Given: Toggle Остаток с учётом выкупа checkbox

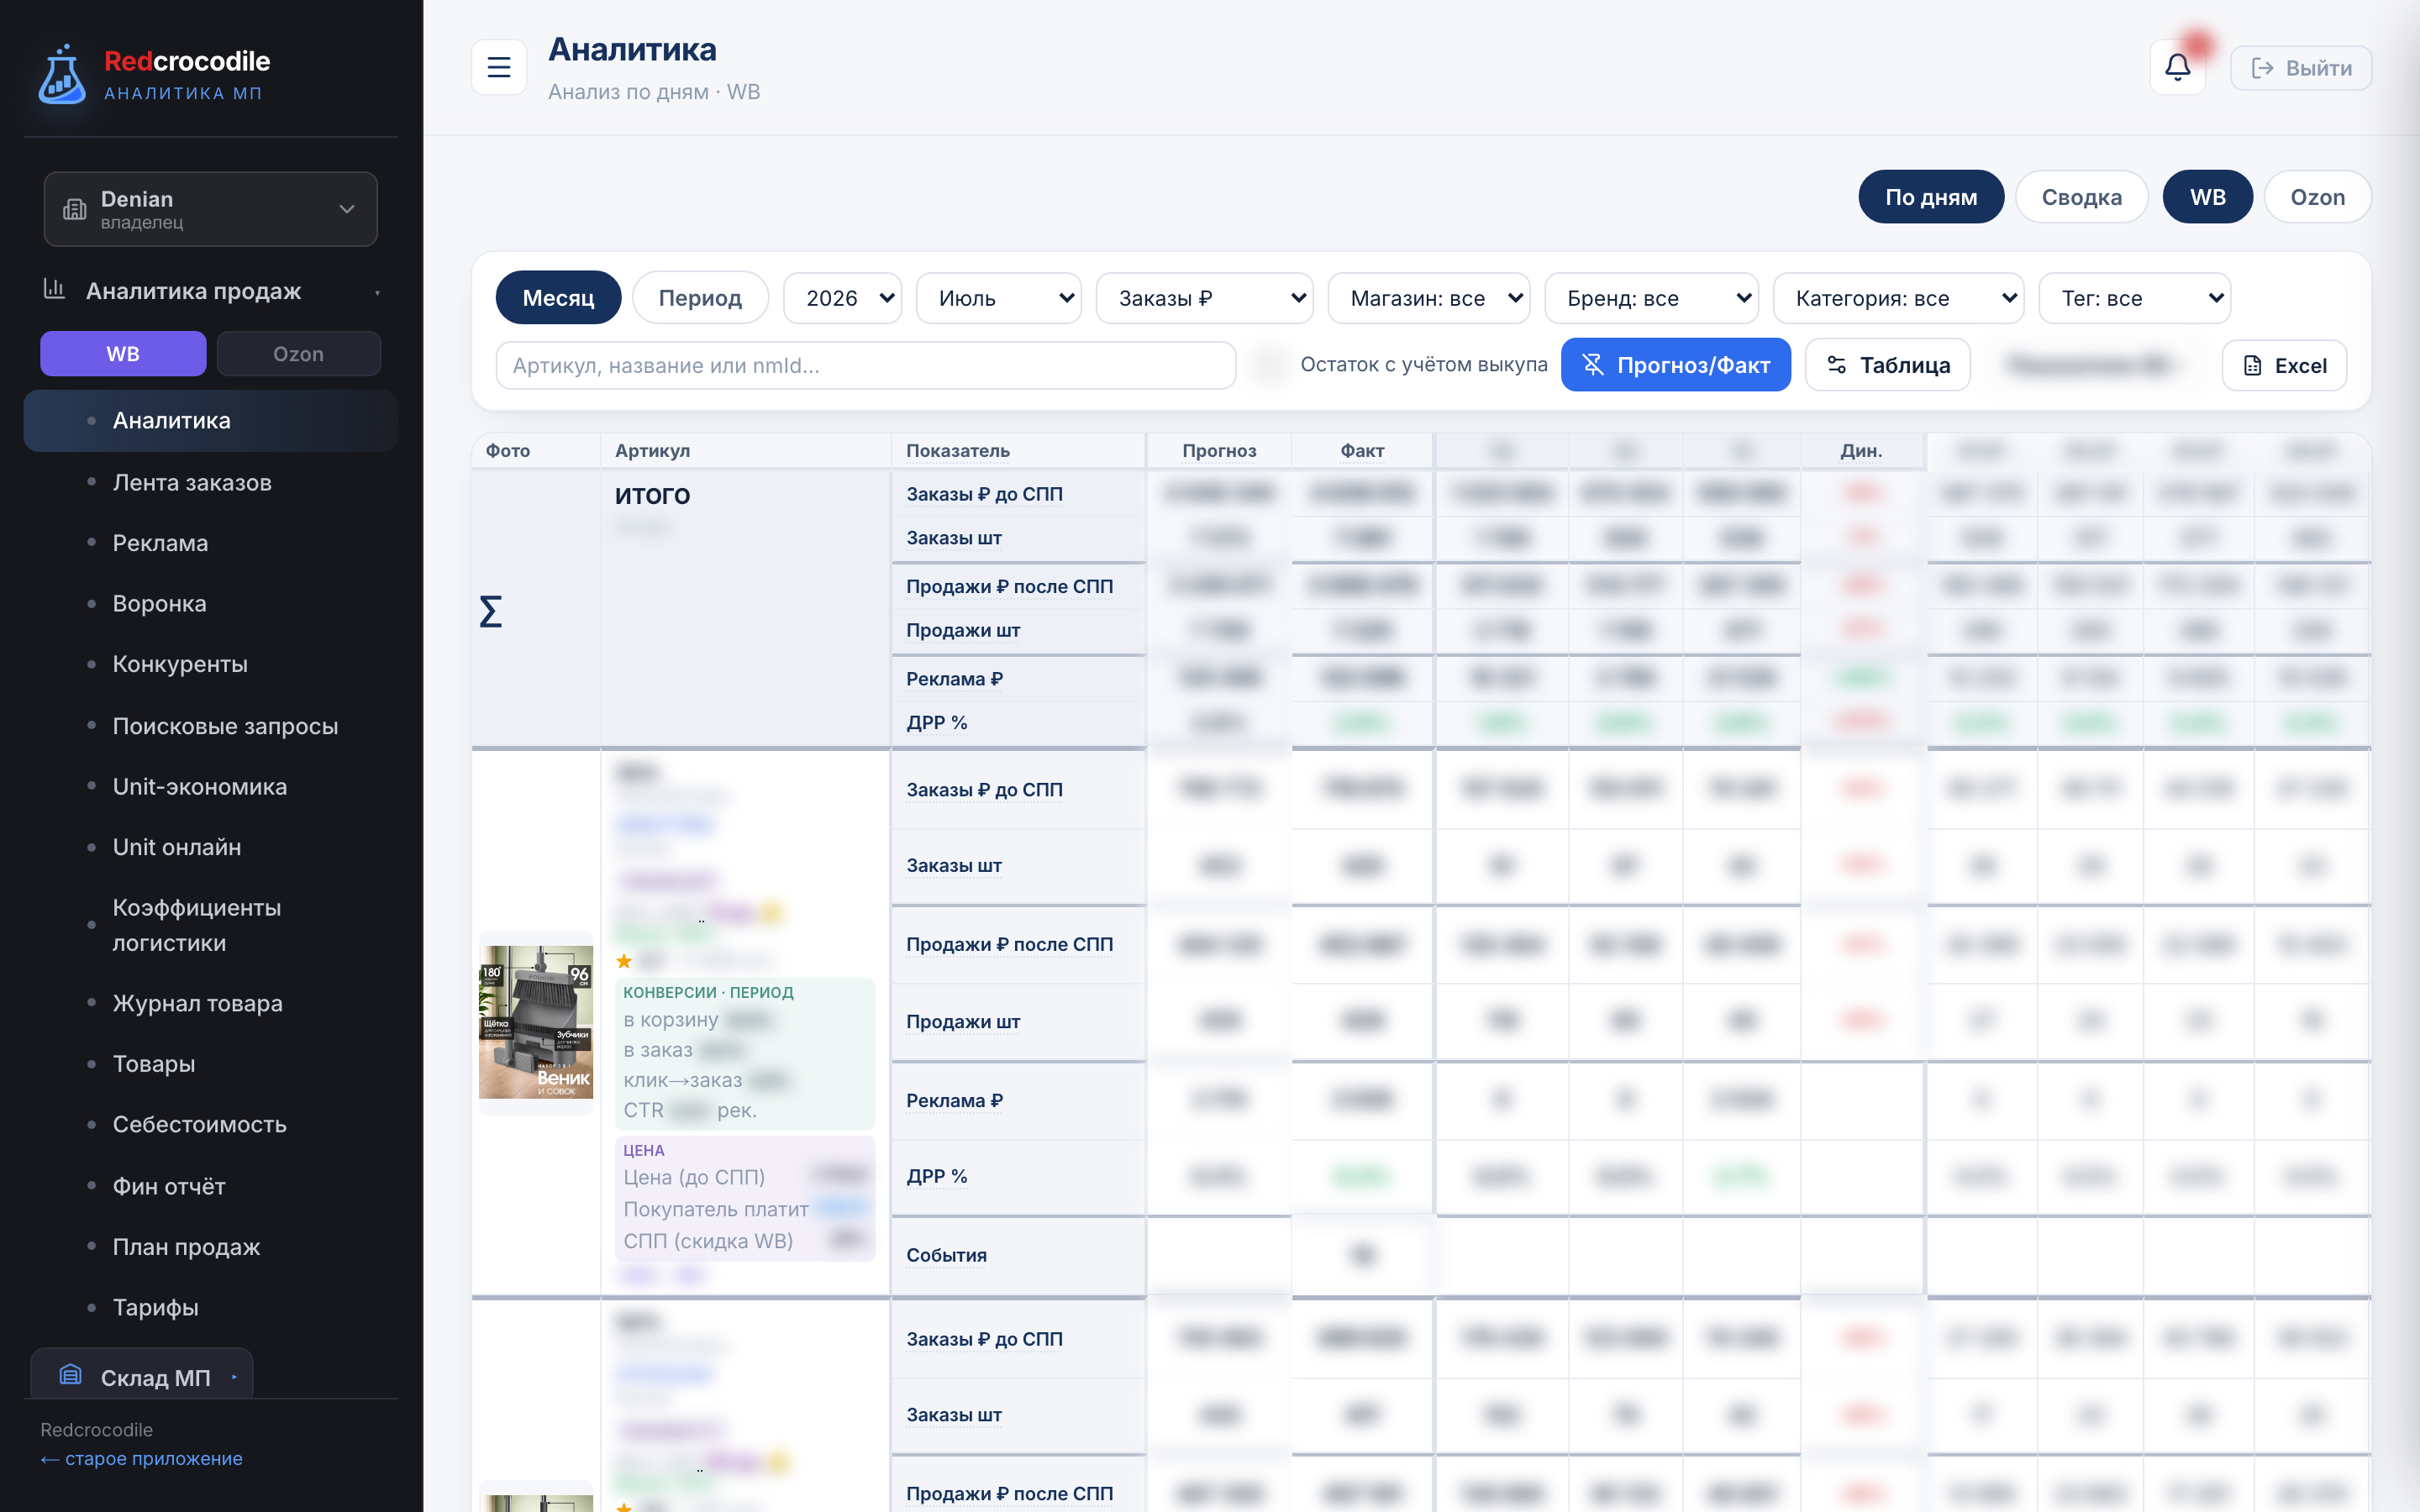Looking at the screenshot, I should (x=1270, y=365).
